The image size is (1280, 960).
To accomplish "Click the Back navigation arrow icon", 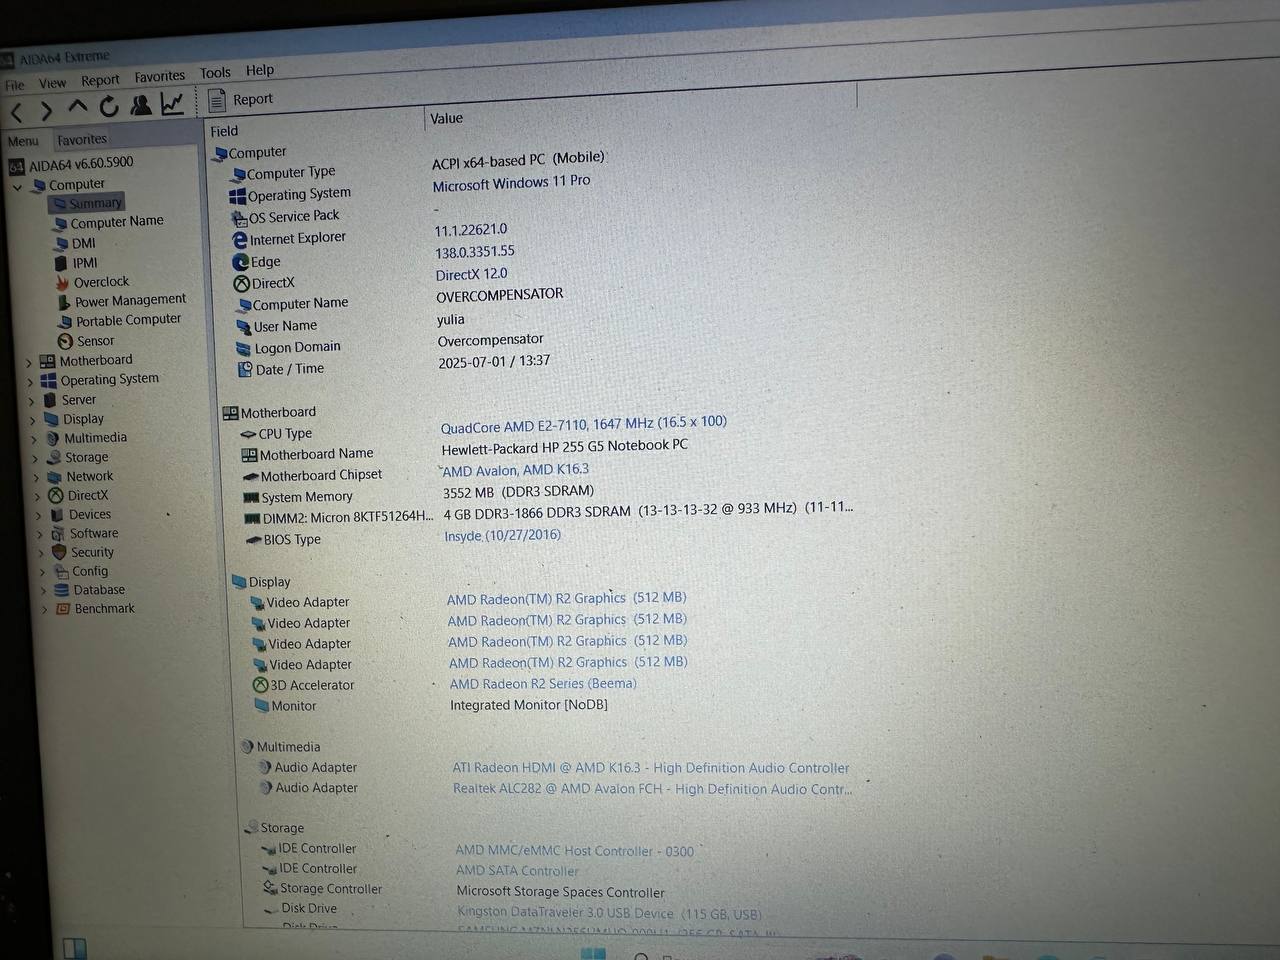I will [17, 112].
